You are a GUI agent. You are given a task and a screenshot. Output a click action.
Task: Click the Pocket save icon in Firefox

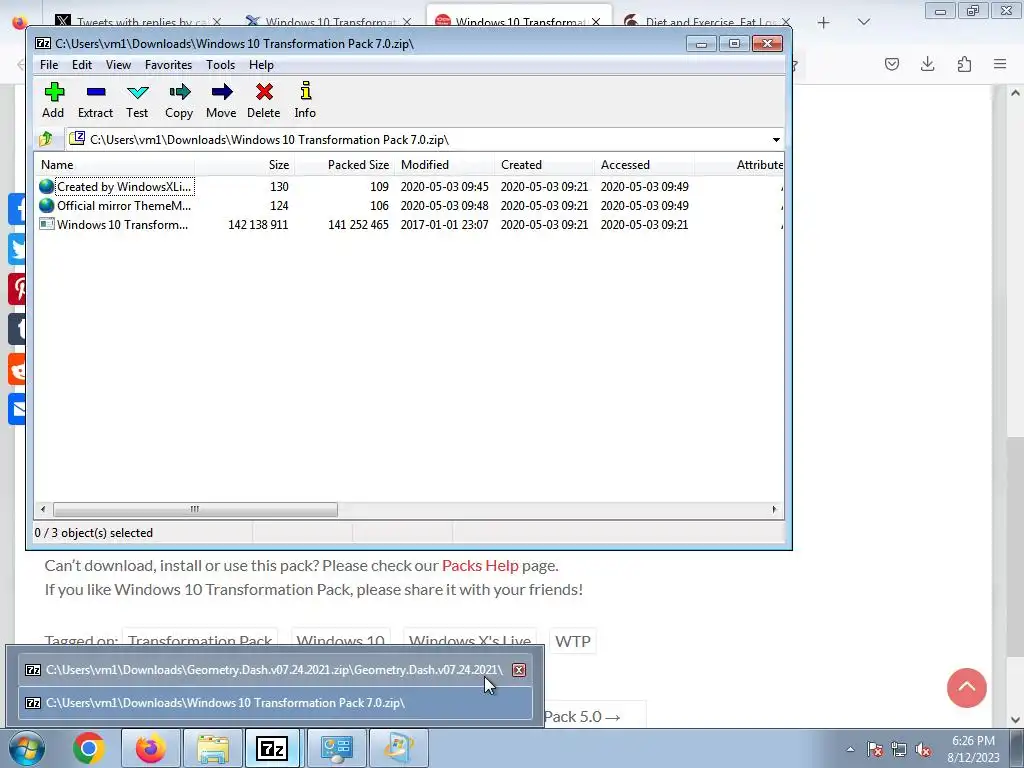pos(891,64)
